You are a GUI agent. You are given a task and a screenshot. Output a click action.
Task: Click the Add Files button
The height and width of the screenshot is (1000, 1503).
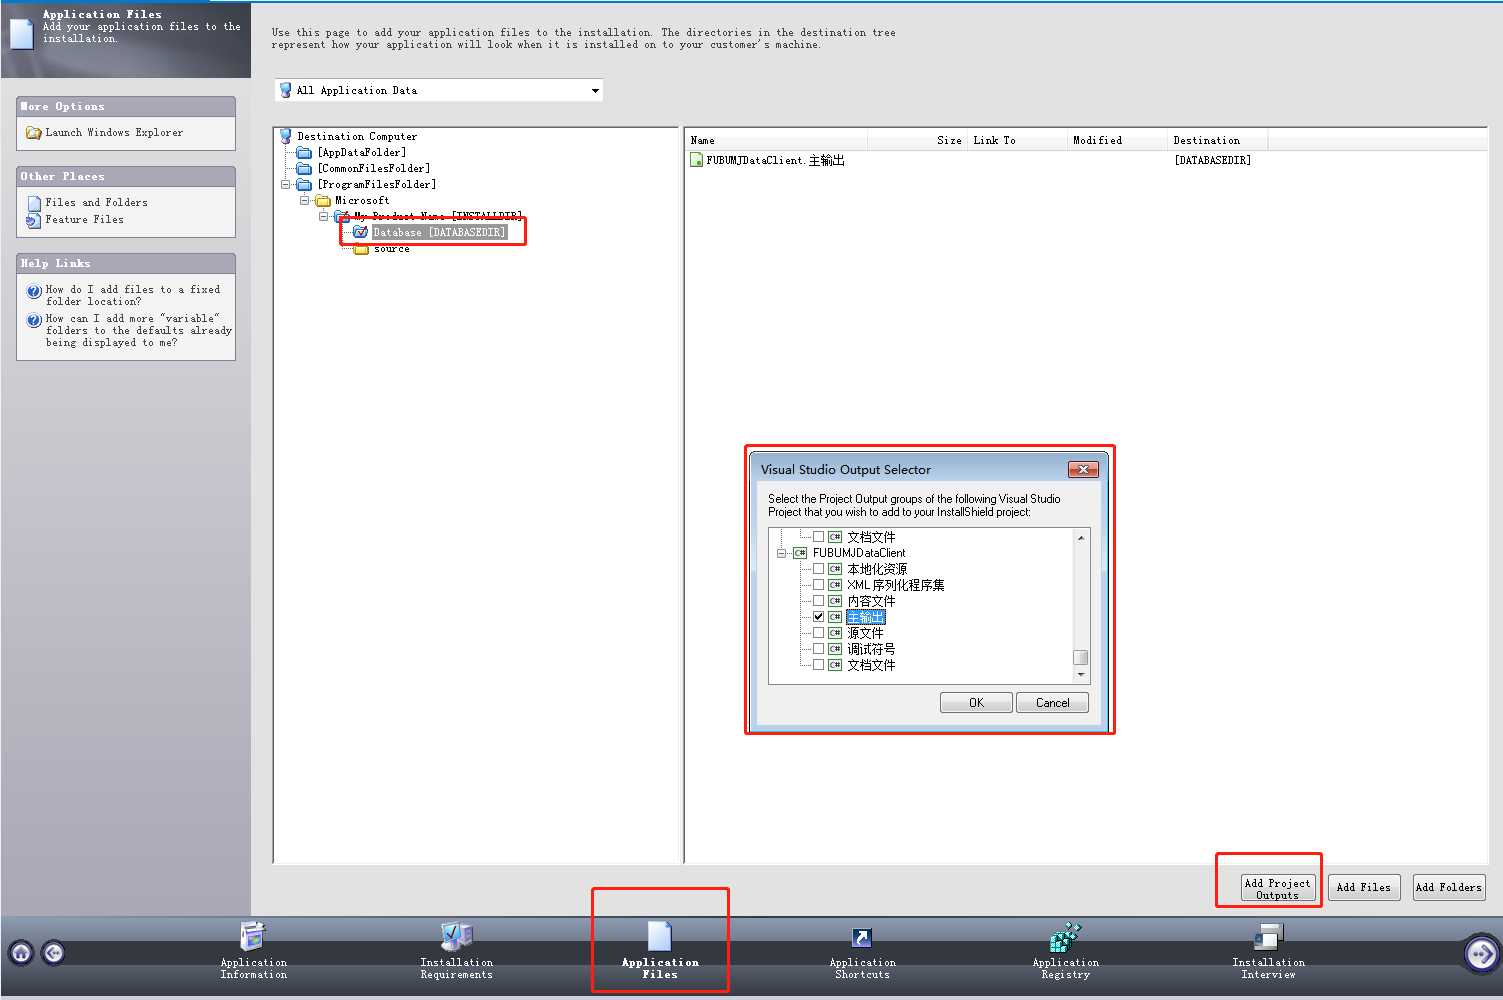[1364, 887]
